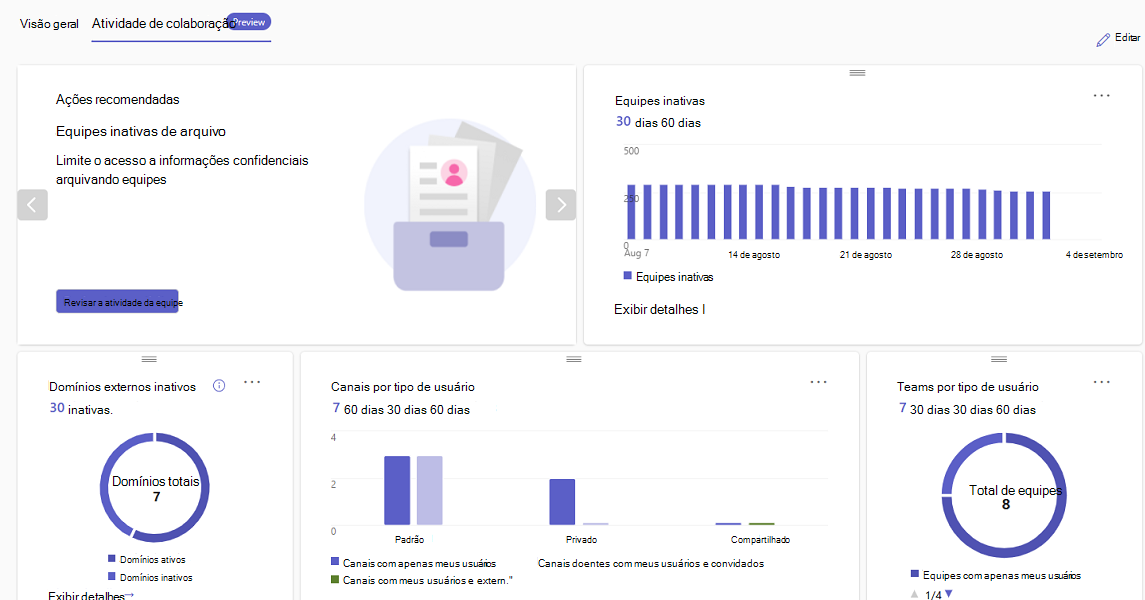This screenshot has width=1145, height=600.
Task: Select 30 dias in Equipes inativas
Action: pyautogui.click(x=637, y=122)
